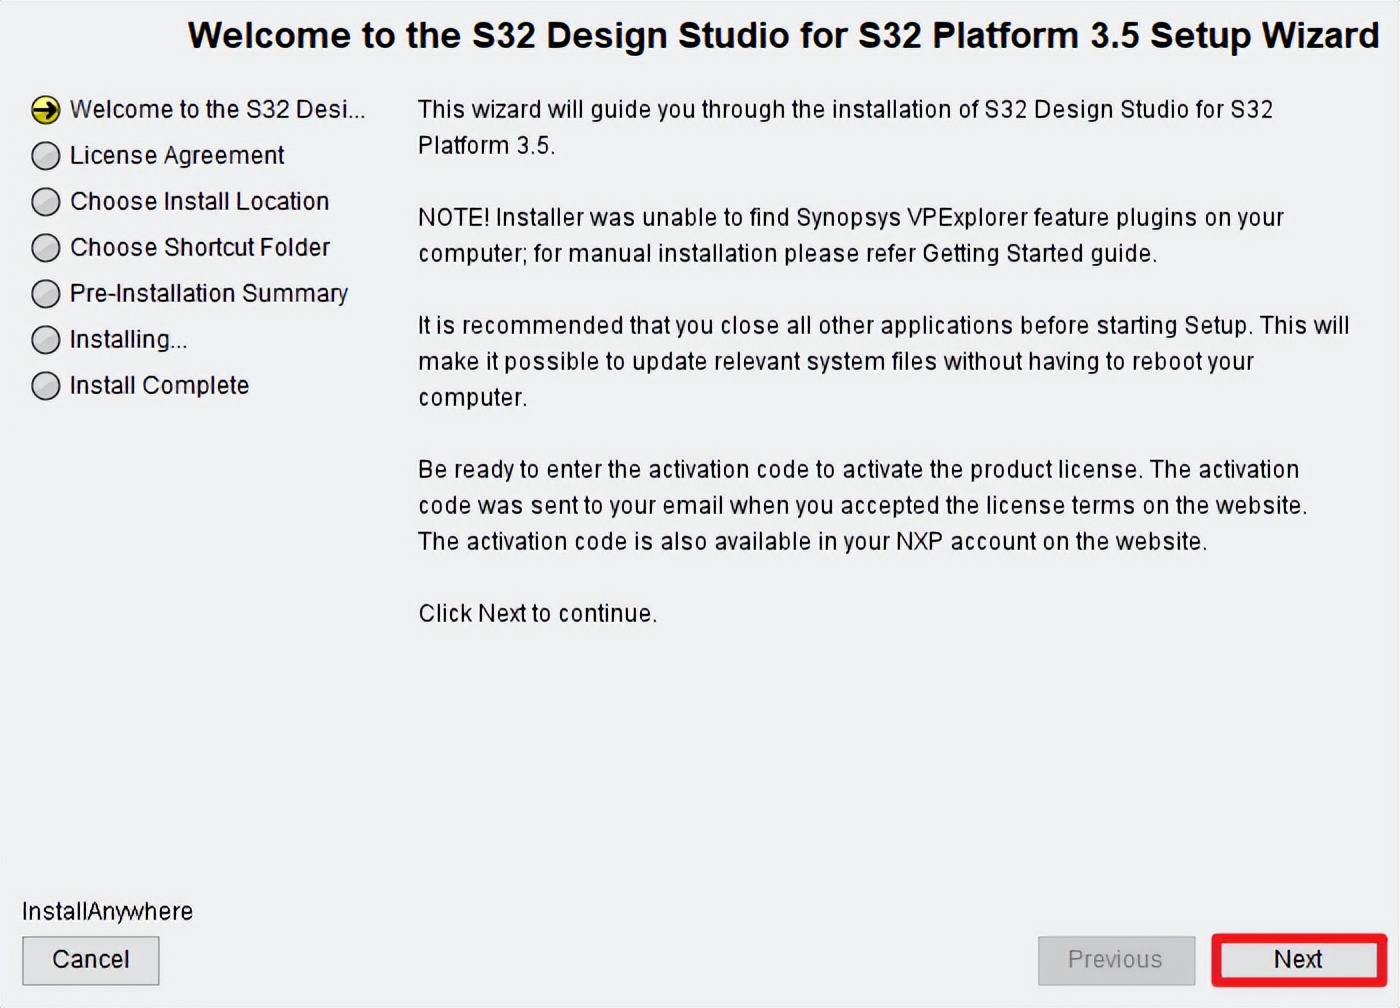Screen dimensions: 1400x1008
Task: Click the circle icon beside Pre-Installation Summary
Action: pos(46,294)
